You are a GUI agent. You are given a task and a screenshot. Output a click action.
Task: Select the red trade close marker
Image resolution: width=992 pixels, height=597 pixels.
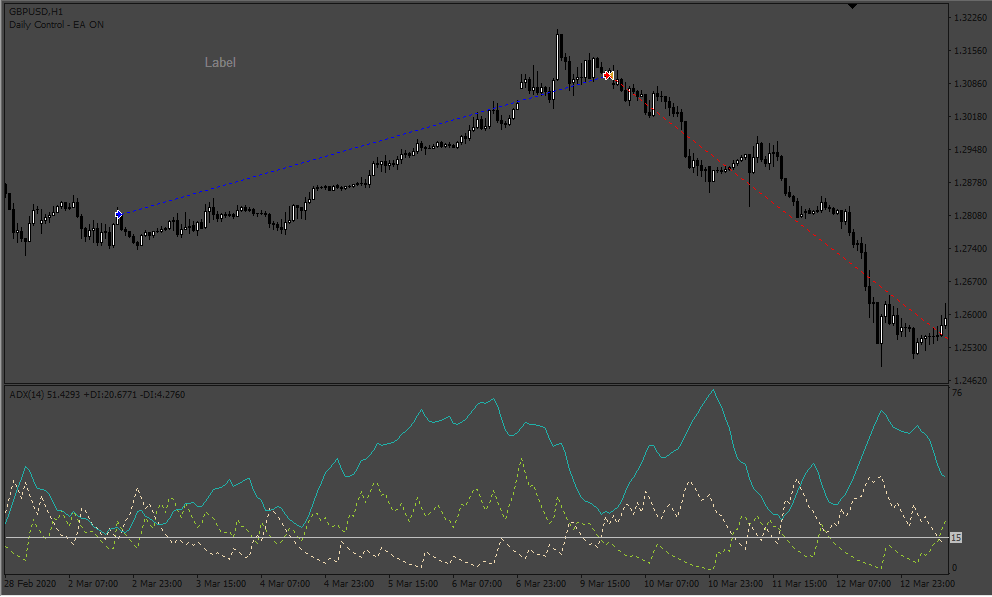607,75
